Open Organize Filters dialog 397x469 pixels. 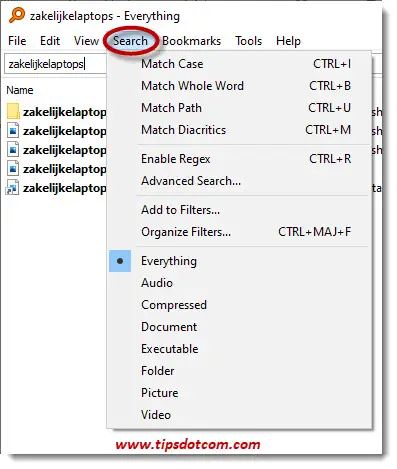click(x=239, y=232)
